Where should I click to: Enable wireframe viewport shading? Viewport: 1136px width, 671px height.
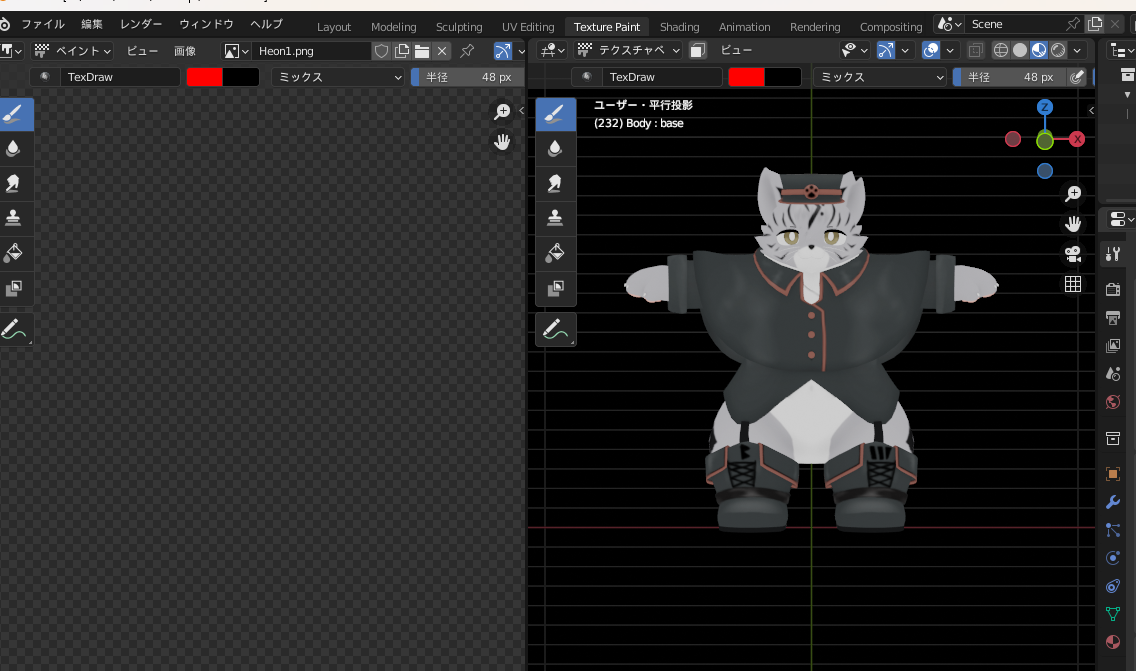1001,50
